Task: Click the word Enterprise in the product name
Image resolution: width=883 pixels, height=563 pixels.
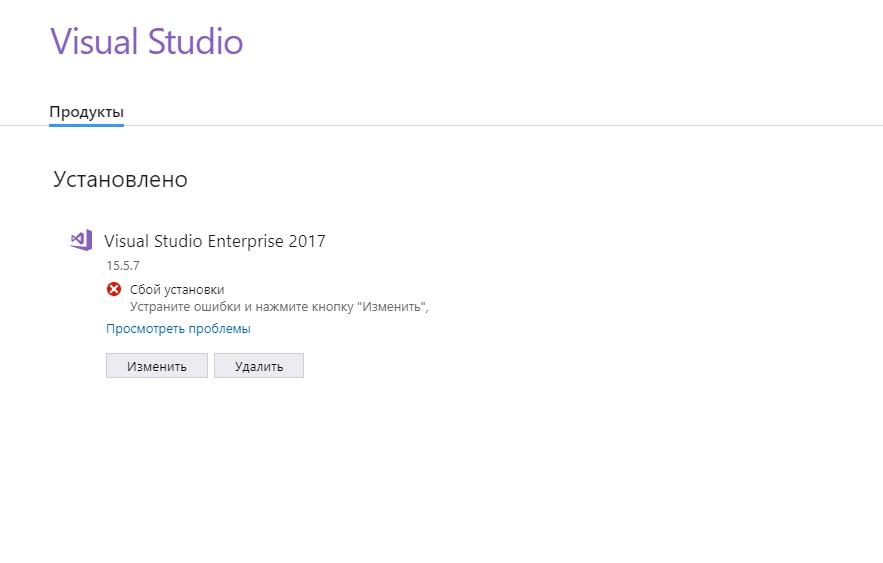Action: 245,241
